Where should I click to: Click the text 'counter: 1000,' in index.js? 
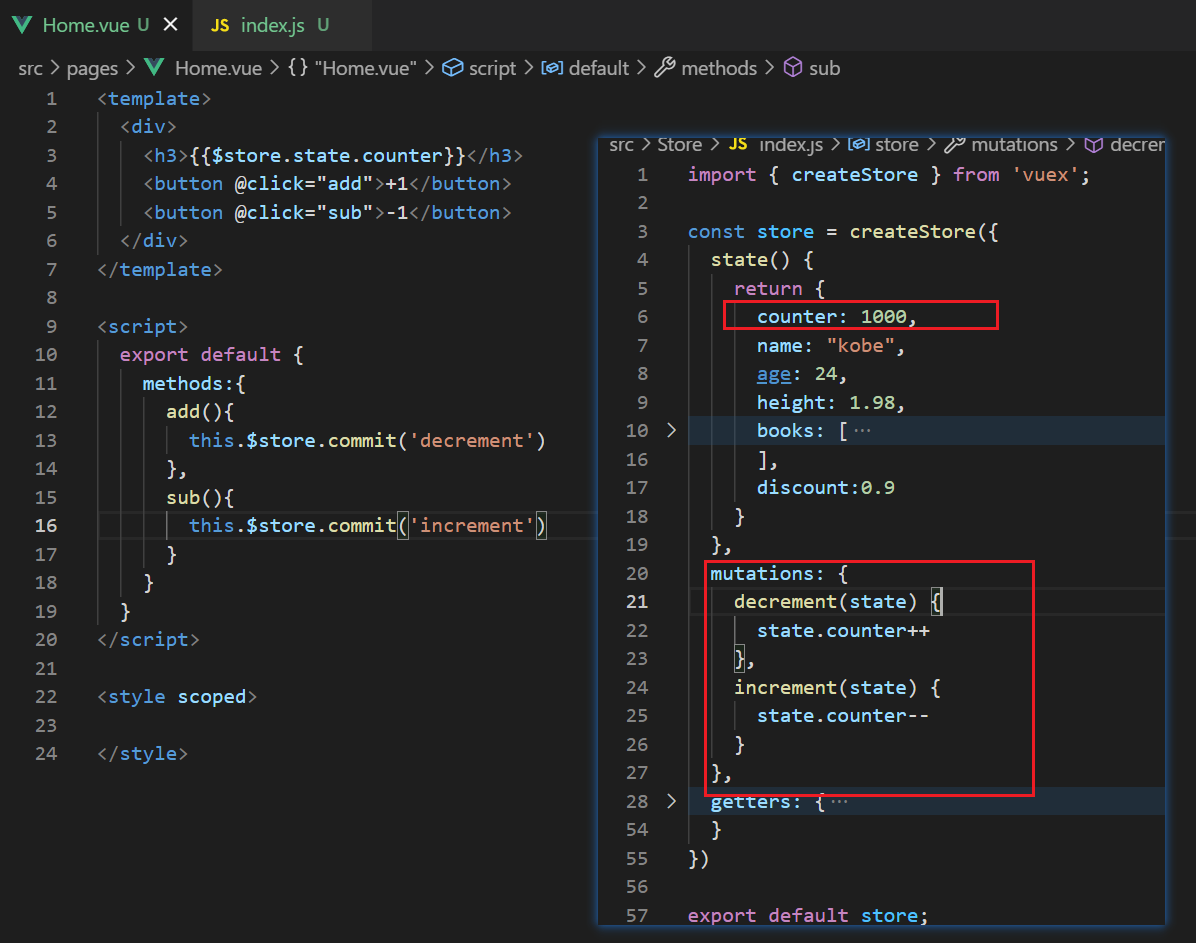point(836,317)
